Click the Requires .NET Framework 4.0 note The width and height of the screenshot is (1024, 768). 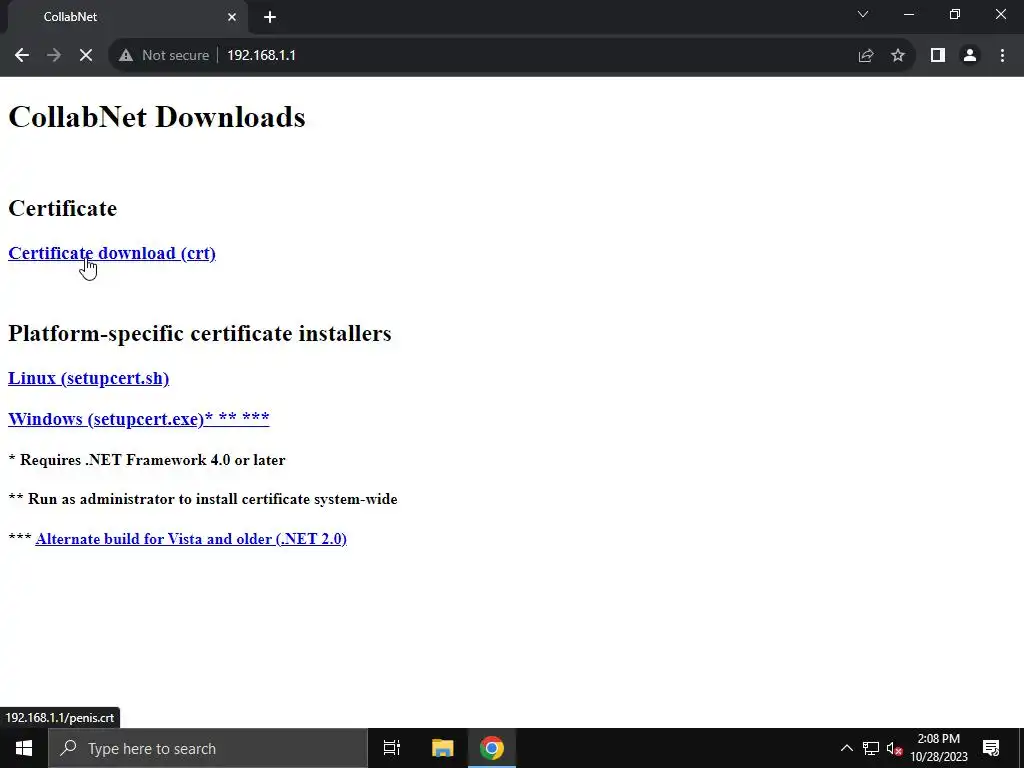[147, 460]
